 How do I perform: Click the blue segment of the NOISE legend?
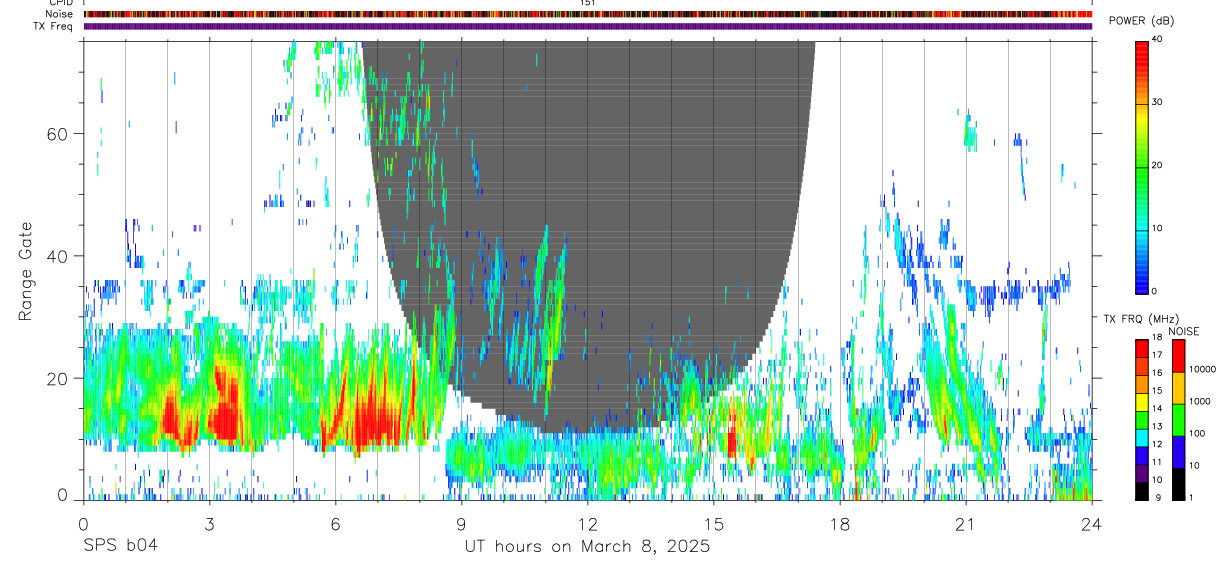coord(1177,452)
